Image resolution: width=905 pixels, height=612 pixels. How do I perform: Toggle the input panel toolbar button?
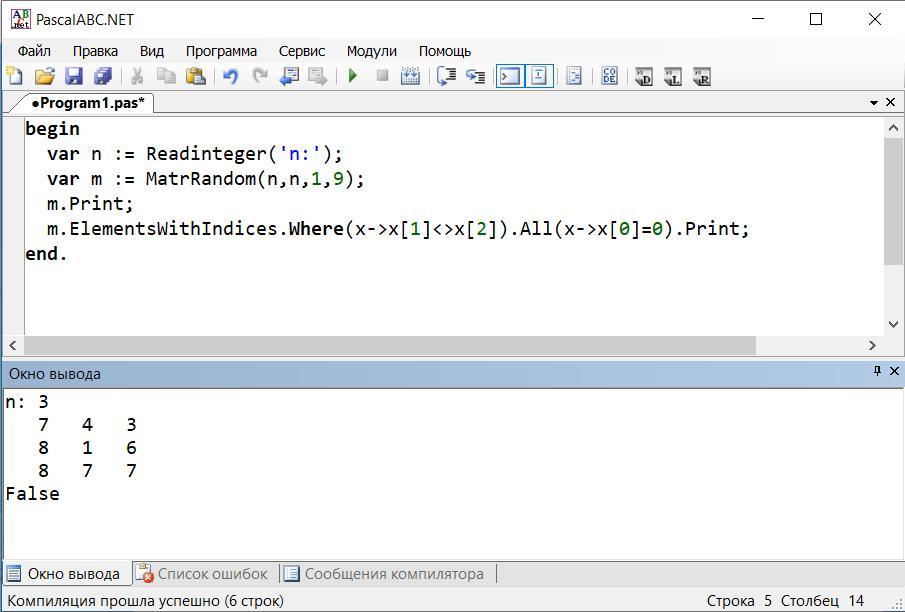click(539, 76)
